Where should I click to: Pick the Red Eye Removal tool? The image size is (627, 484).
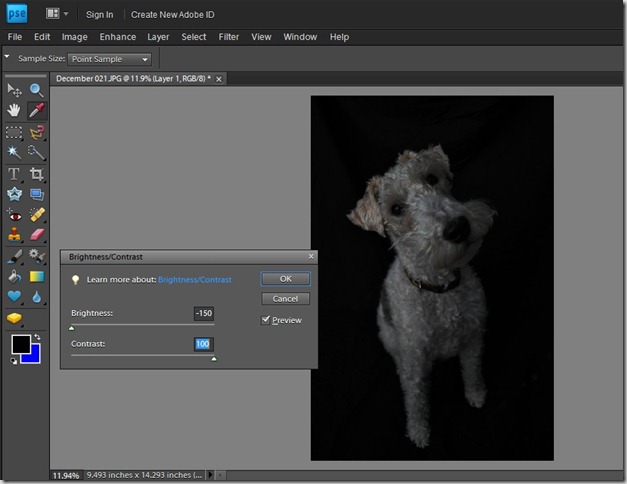(x=14, y=214)
